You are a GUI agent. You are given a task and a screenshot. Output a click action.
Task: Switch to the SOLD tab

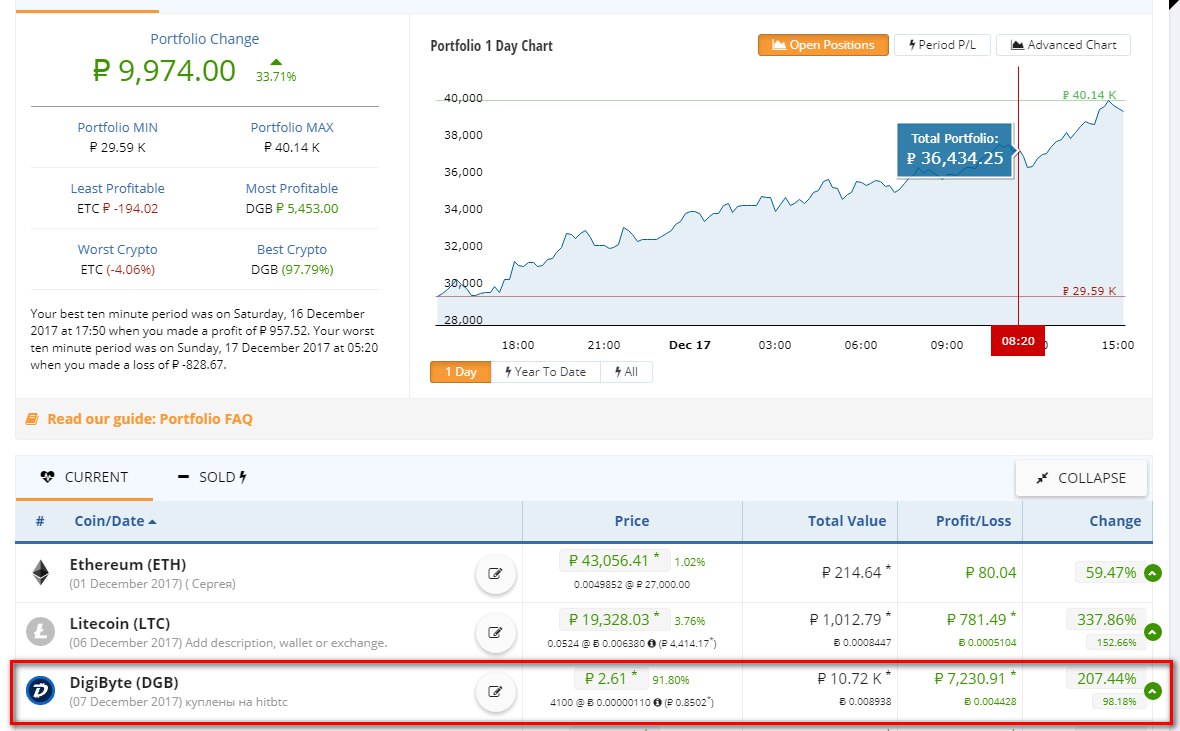click(x=212, y=477)
